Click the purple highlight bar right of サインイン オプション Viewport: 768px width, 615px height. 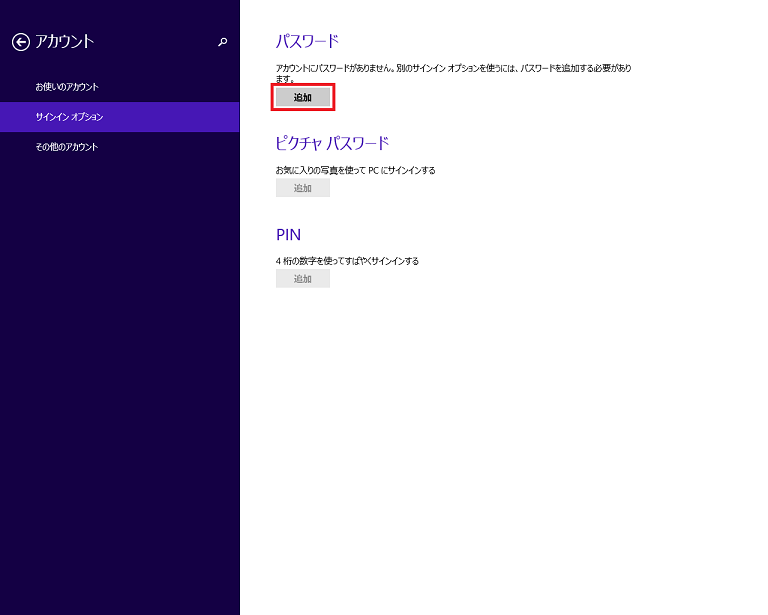[180, 117]
